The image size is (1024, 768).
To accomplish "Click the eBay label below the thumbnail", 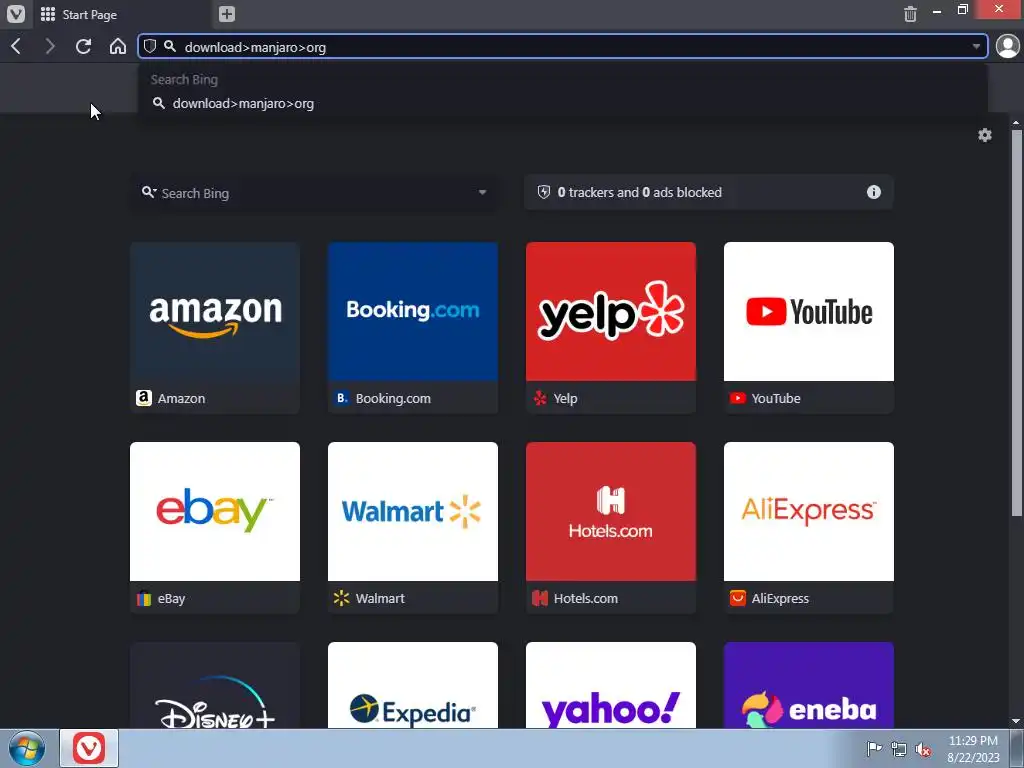I will tap(171, 598).
